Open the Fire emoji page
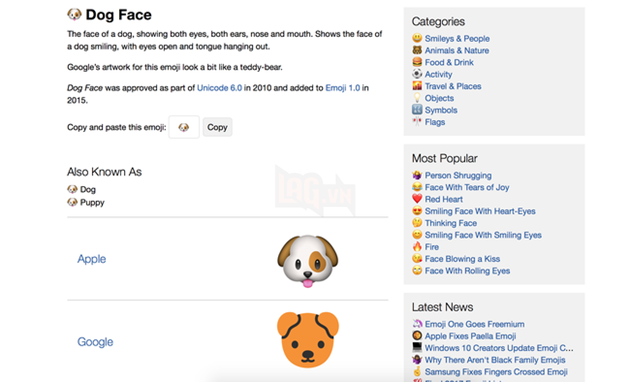The height and width of the screenshot is (382, 630). [x=432, y=247]
